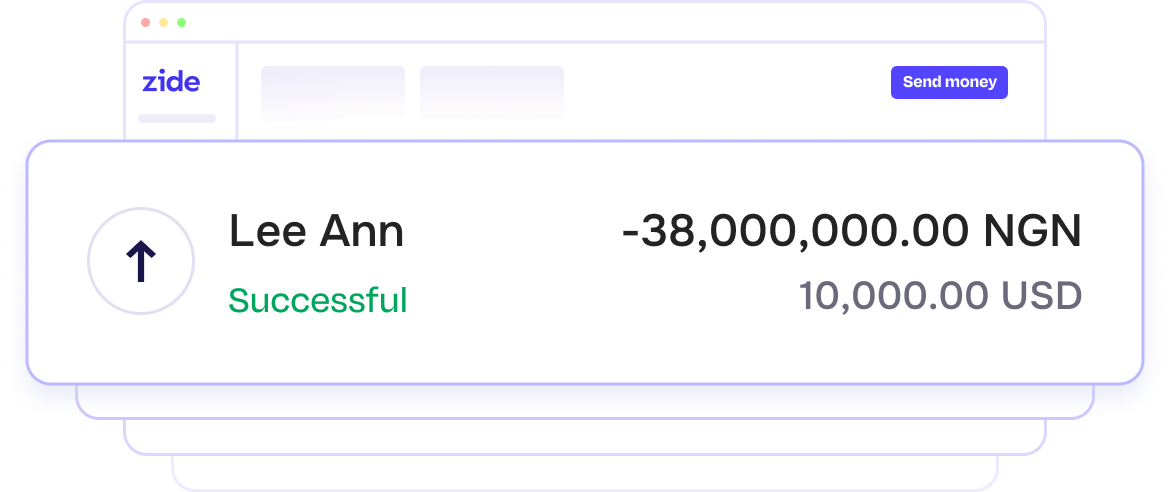This screenshot has height=492, width=1168.
Task: Maximize window with the green dot
Action: (181, 22)
